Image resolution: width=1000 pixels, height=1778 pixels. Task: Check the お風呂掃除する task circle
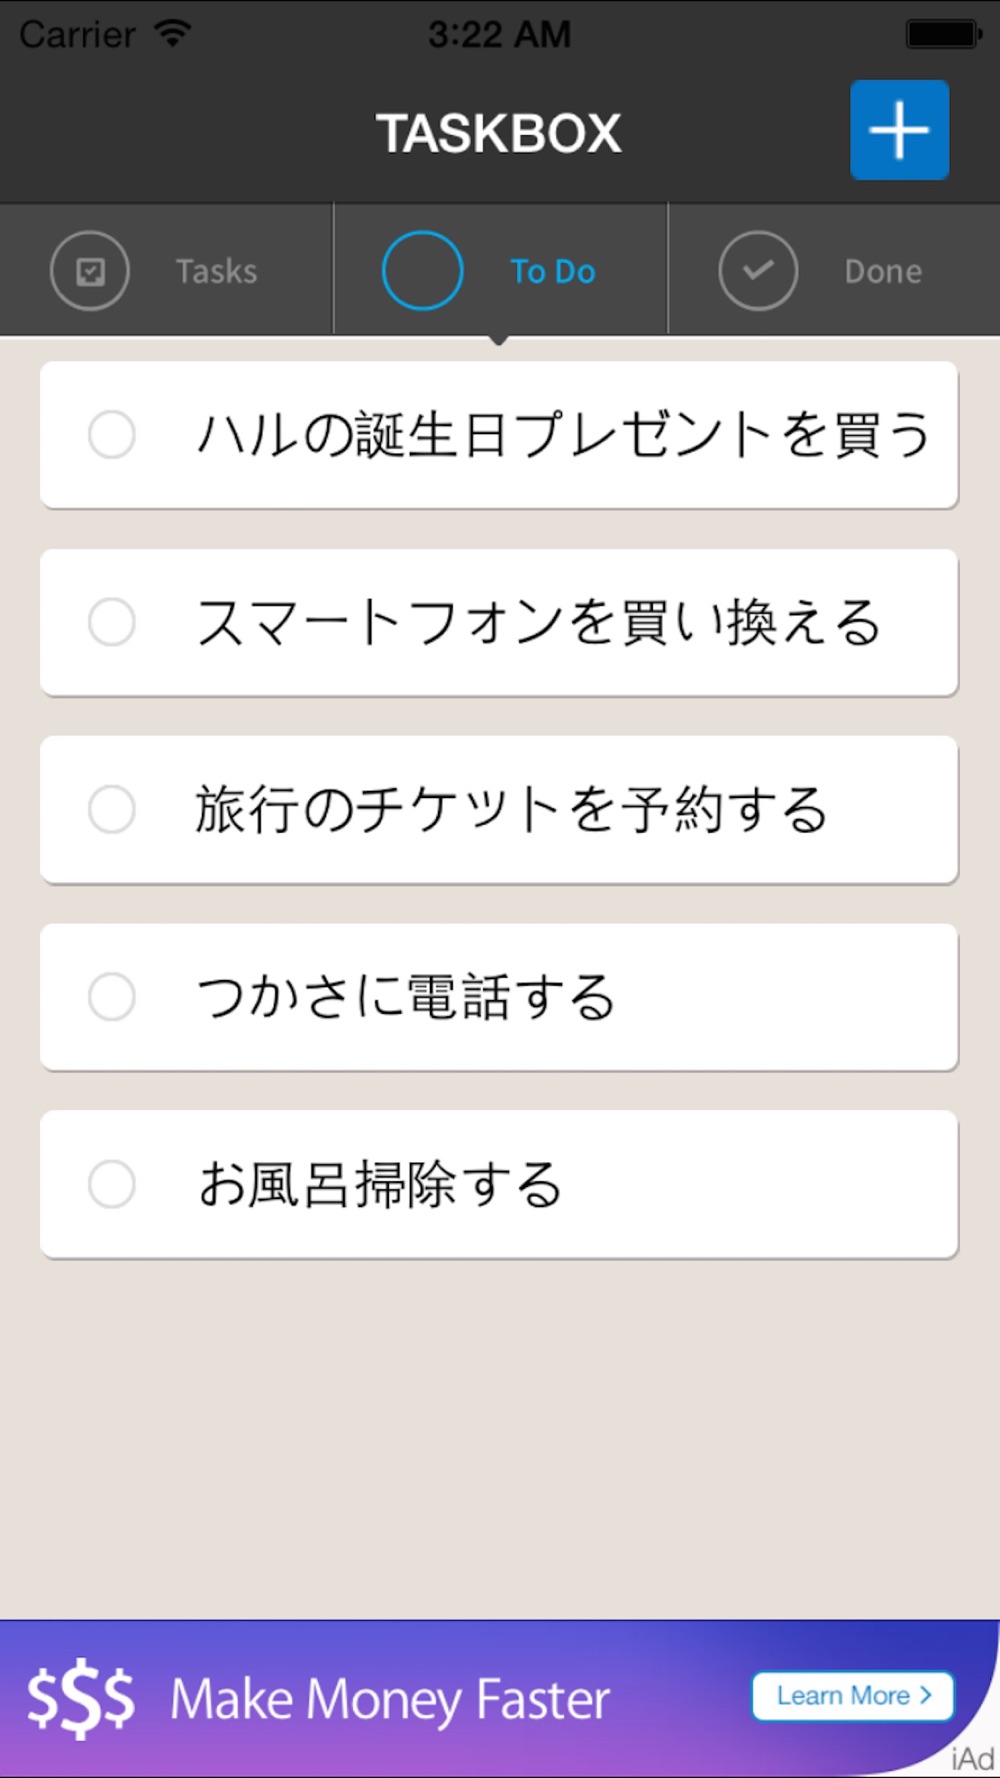112,1184
